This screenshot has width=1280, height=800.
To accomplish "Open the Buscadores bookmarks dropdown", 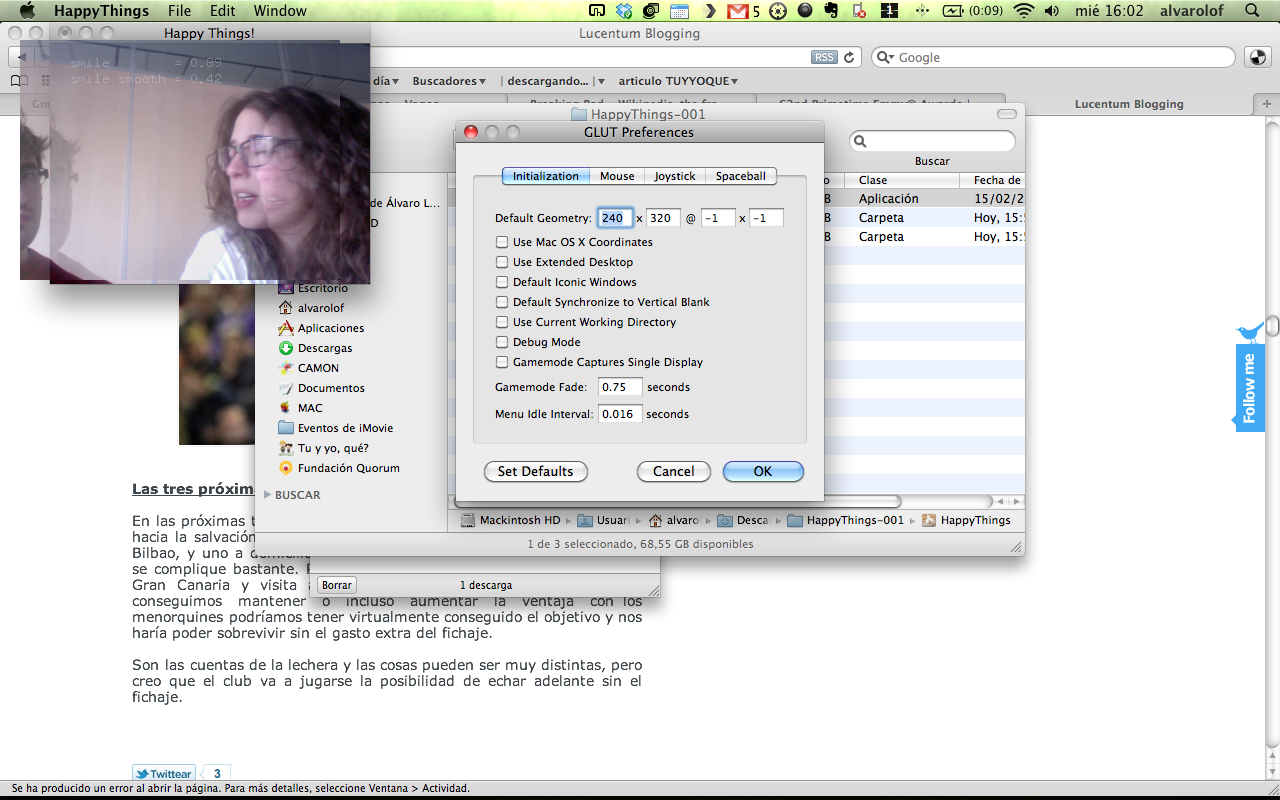I will pos(449,81).
